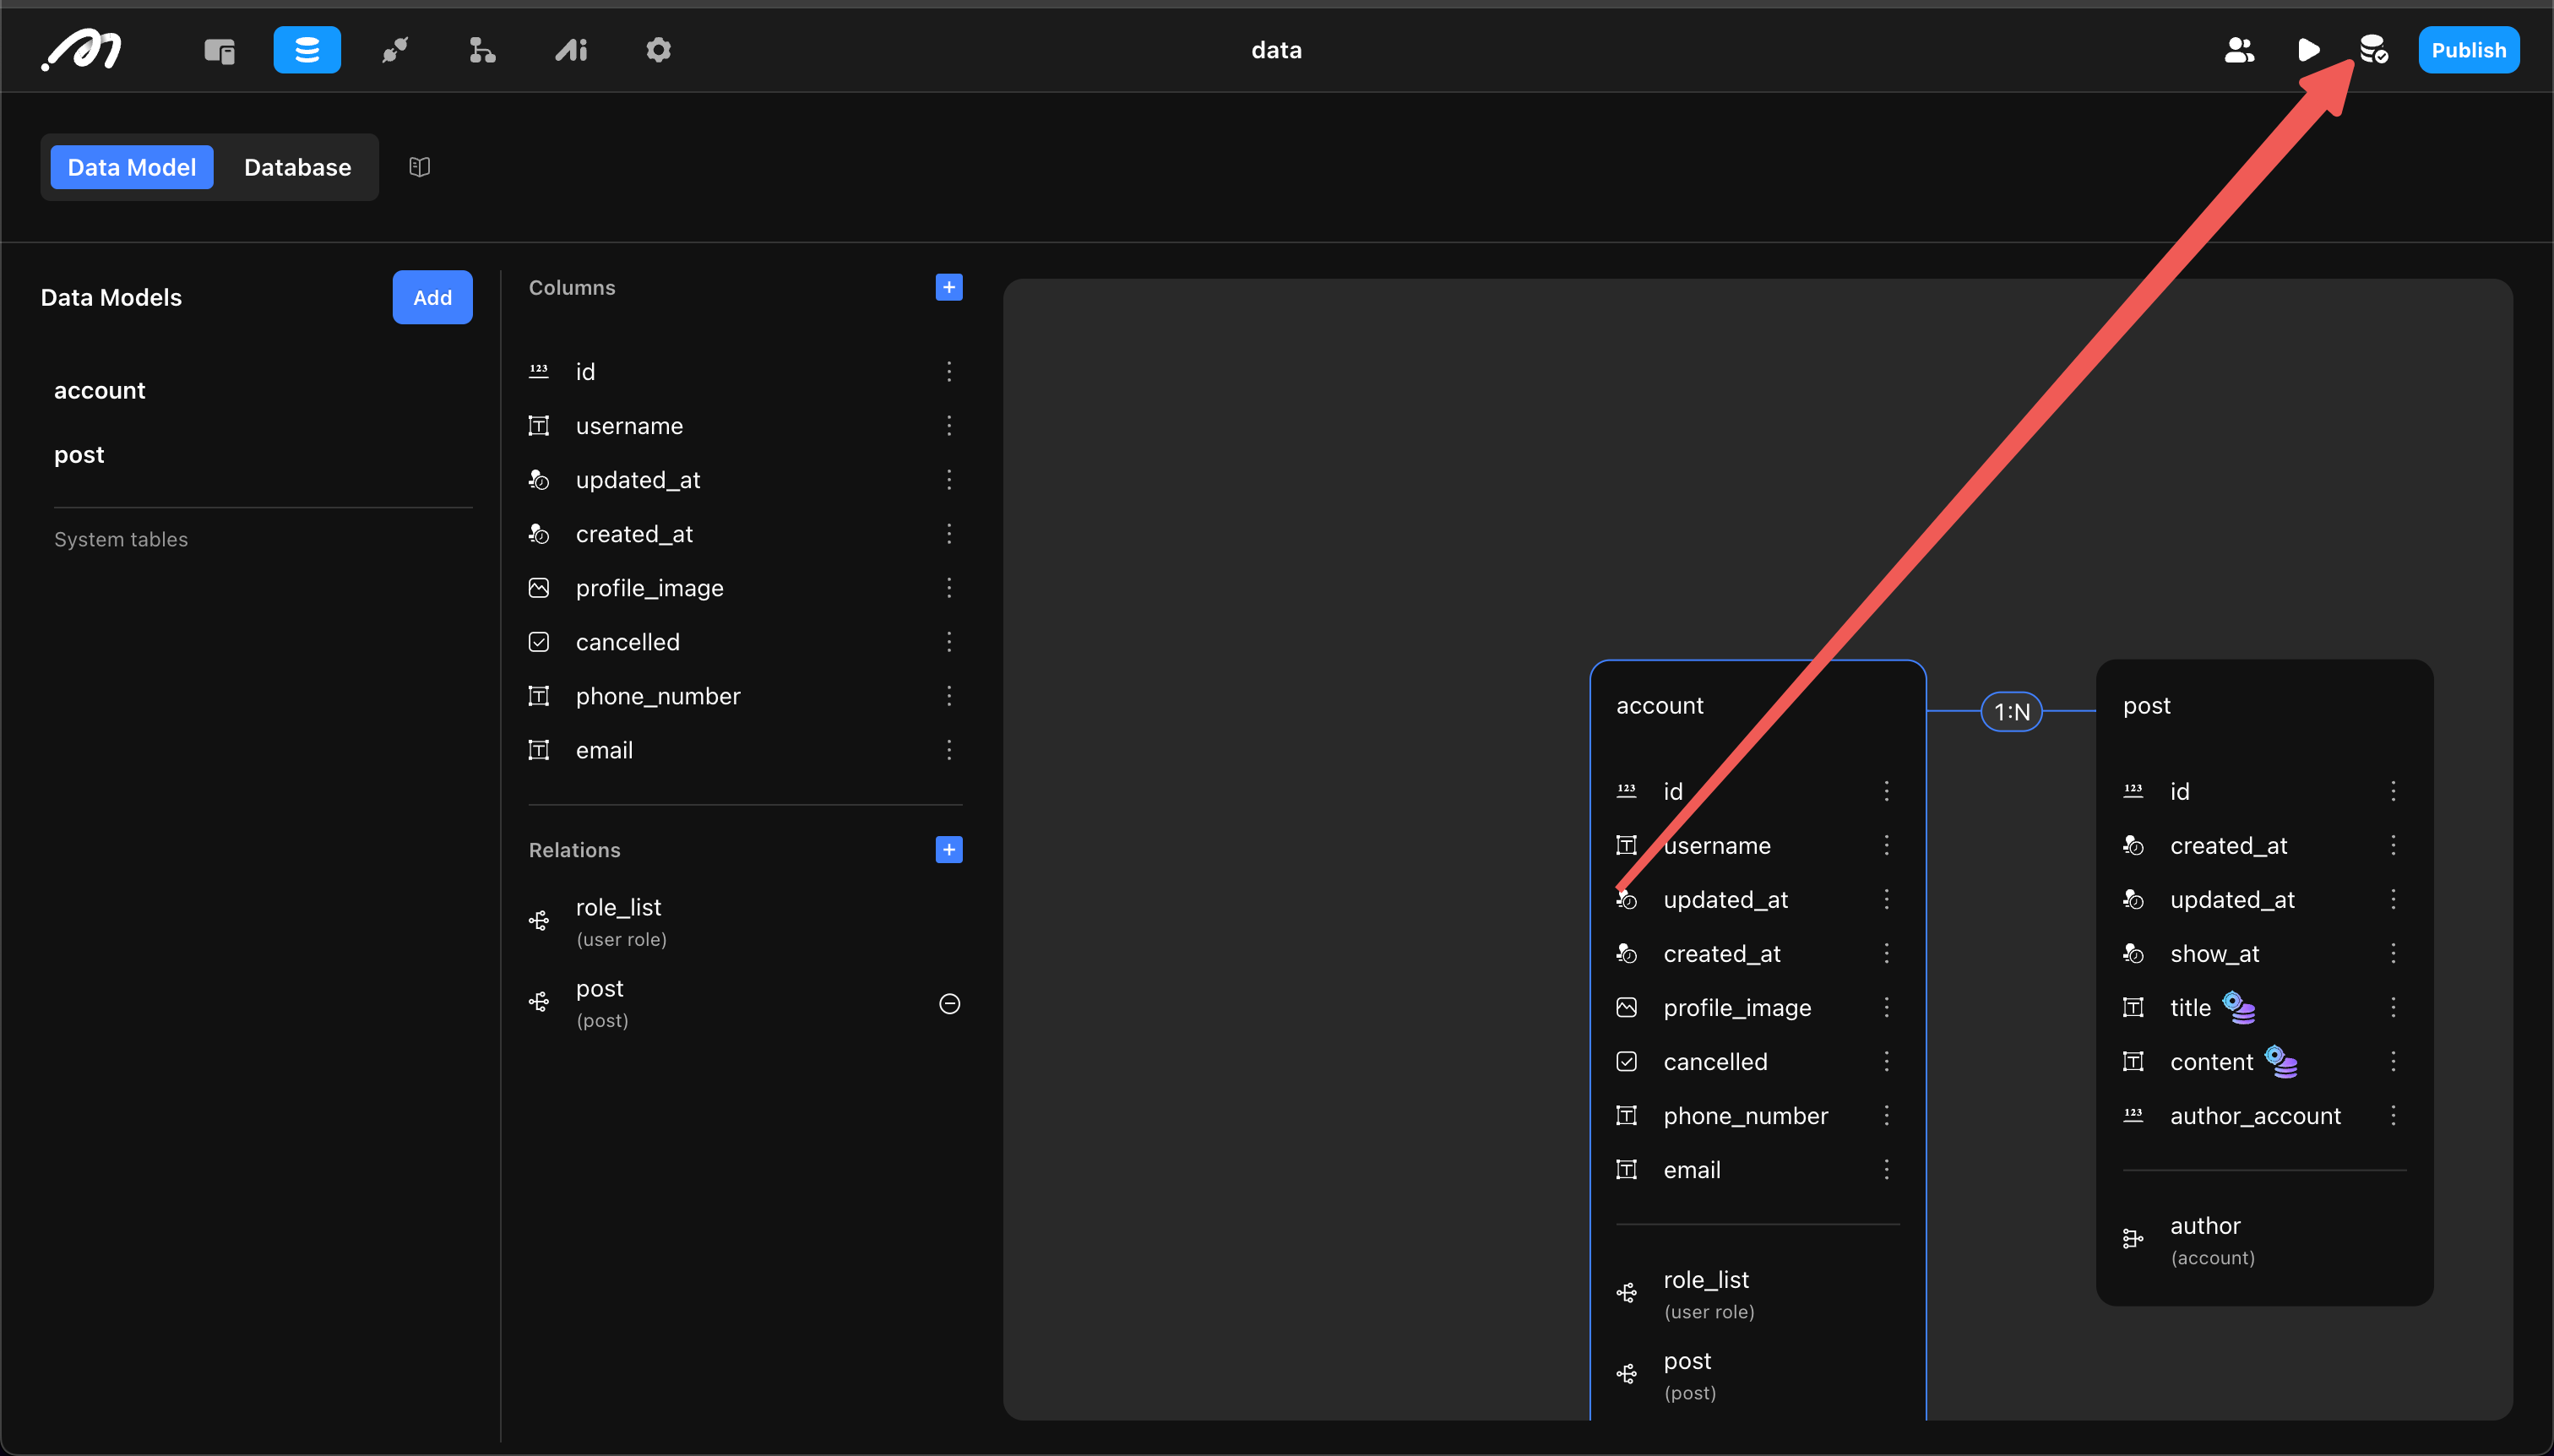Click profile_image field in account card

pyautogui.click(x=1738, y=1008)
